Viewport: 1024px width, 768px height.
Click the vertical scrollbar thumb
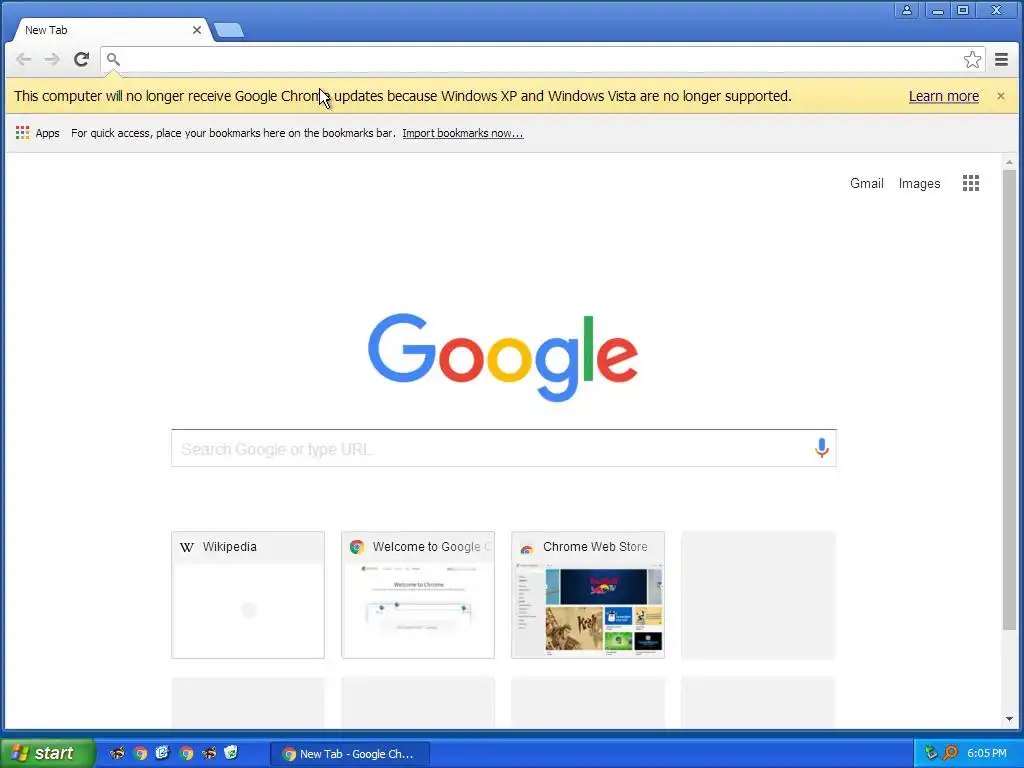click(x=1009, y=400)
